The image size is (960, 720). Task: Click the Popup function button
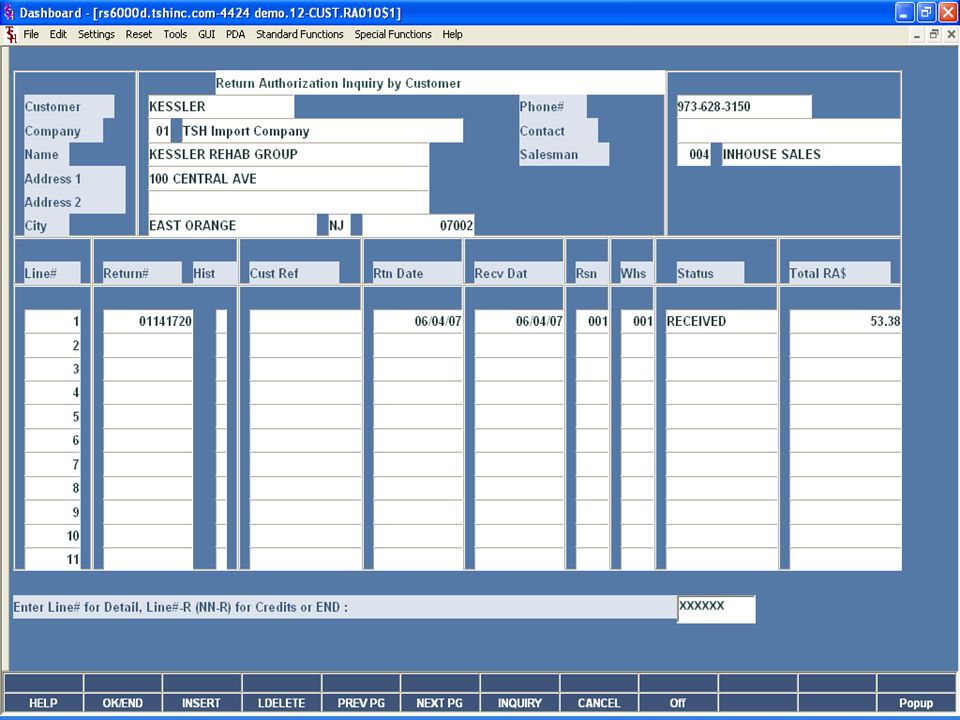click(916, 703)
